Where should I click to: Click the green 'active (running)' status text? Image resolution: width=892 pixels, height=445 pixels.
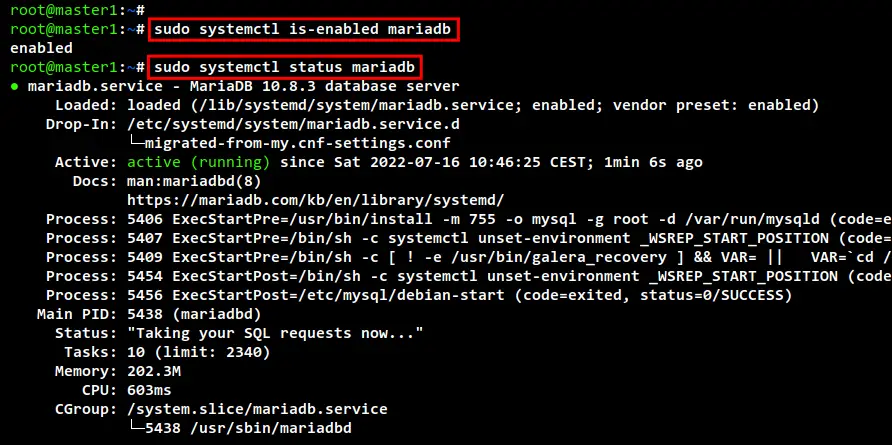pos(199,163)
